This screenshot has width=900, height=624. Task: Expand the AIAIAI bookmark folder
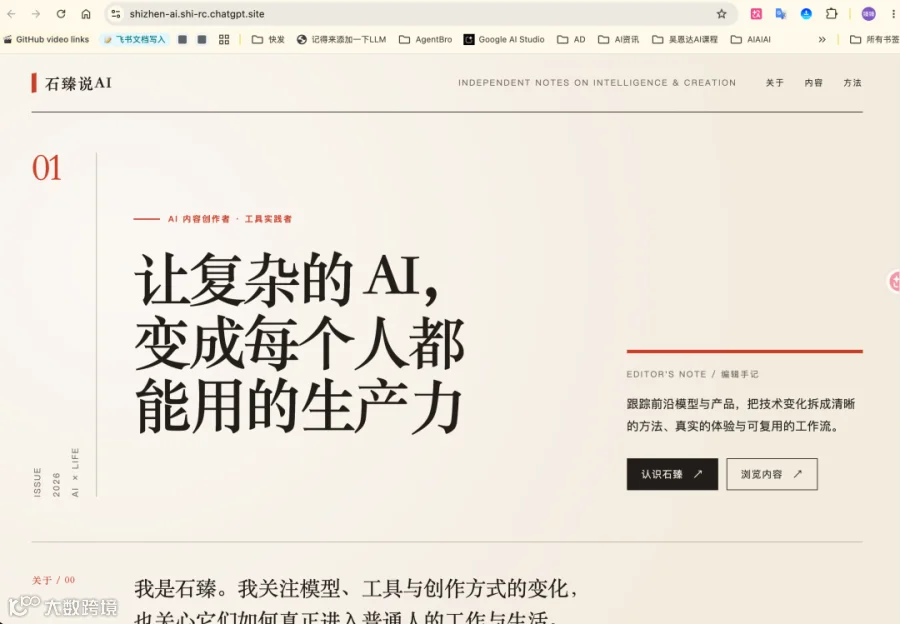point(751,40)
